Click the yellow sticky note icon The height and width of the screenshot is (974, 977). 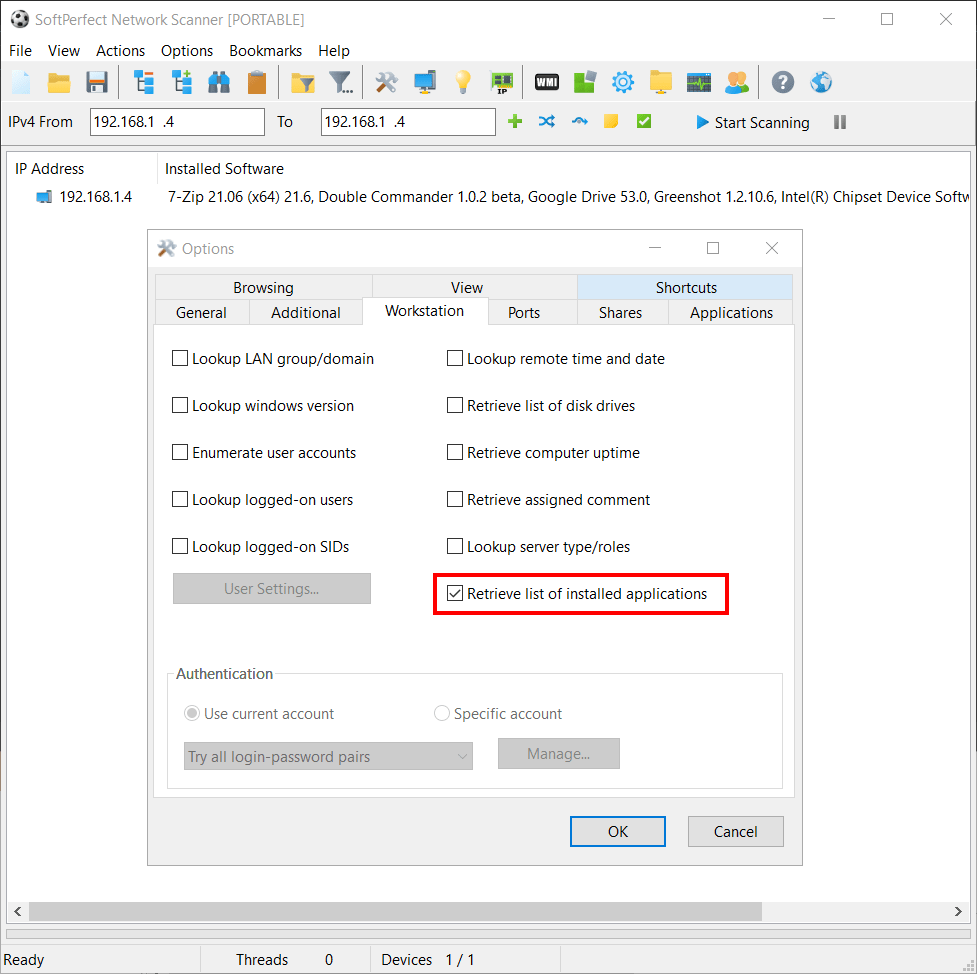click(x=611, y=122)
